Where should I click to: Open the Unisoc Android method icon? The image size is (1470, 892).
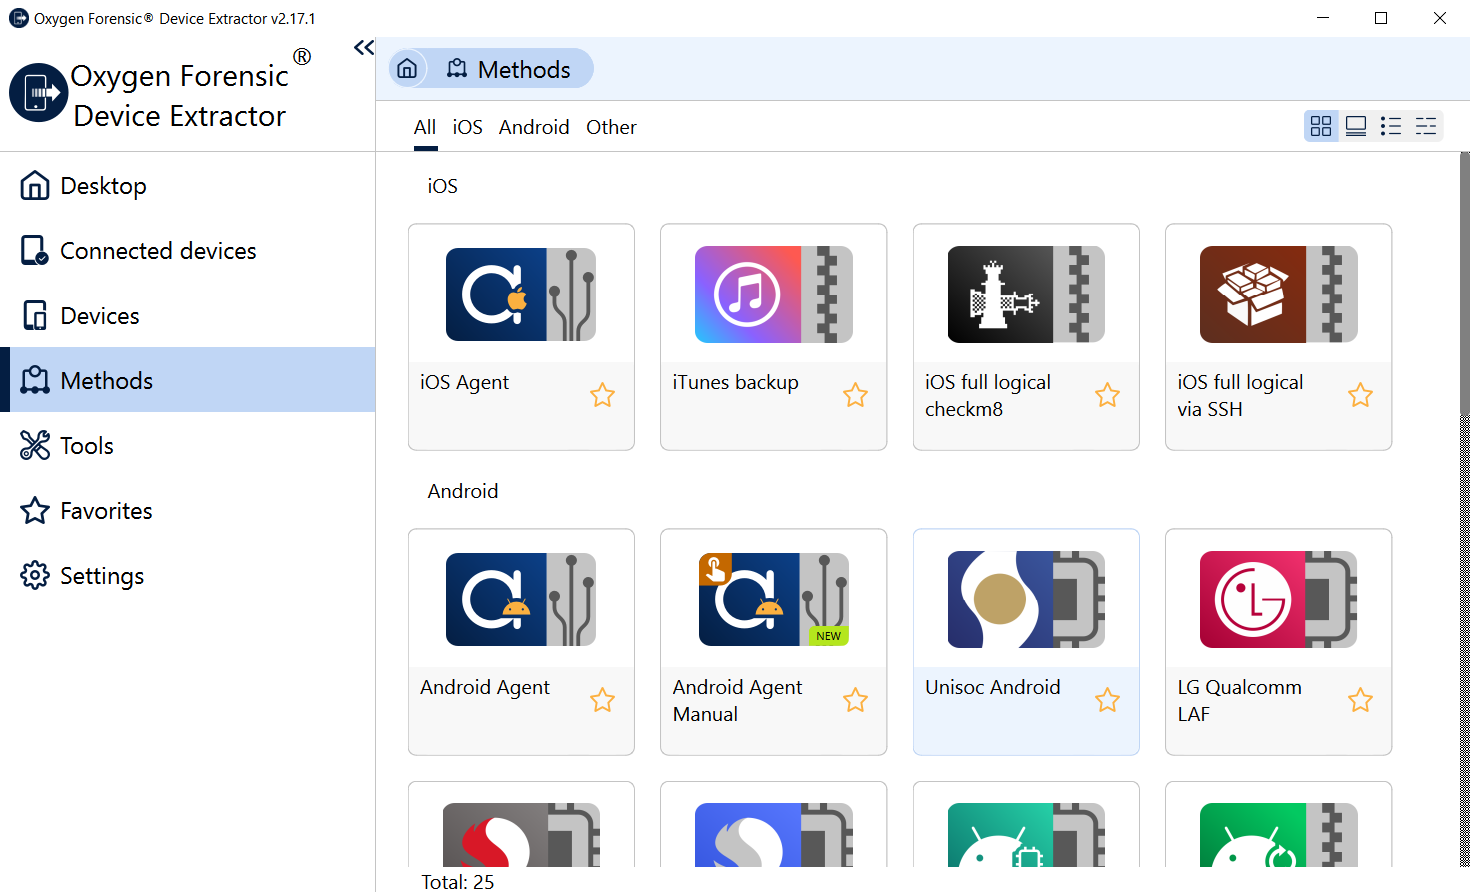(x=1026, y=599)
